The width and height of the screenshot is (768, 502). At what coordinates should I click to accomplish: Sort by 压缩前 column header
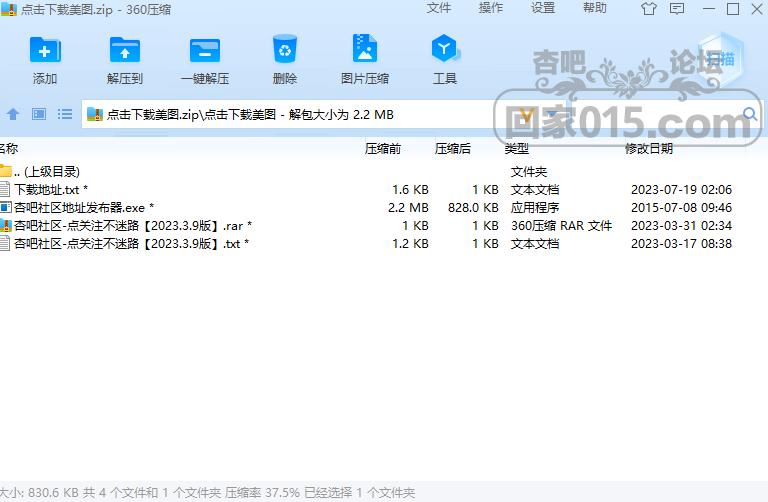[383, 148]
